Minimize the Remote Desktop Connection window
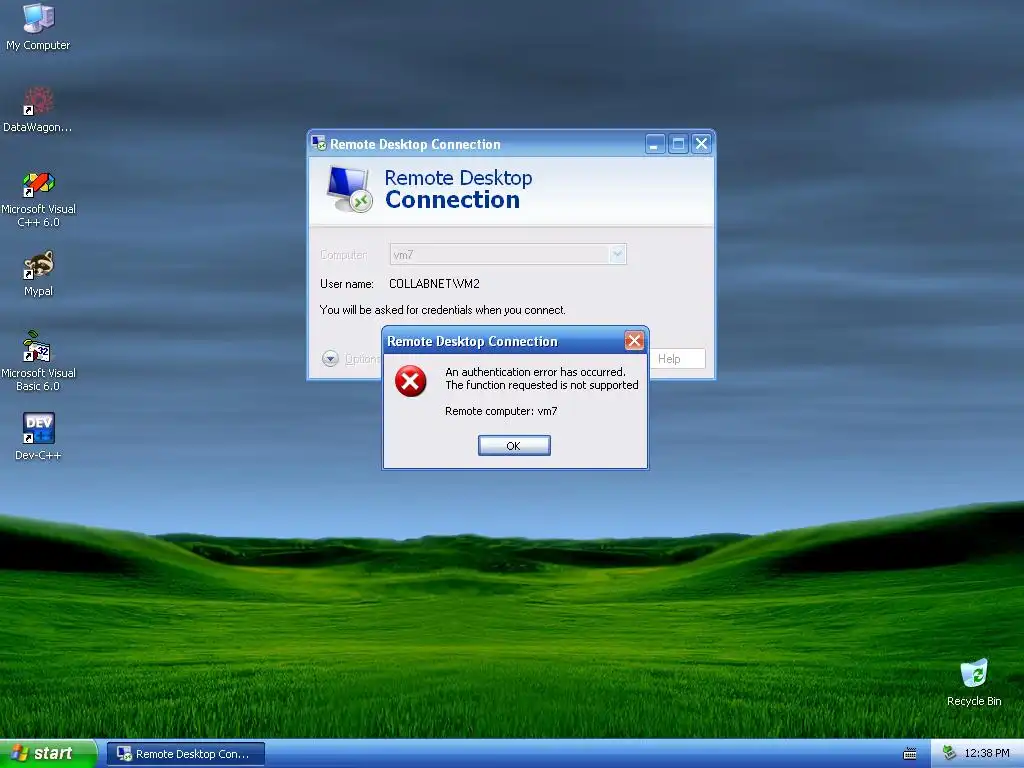1024x768 pixels. [x=655, y=144]
